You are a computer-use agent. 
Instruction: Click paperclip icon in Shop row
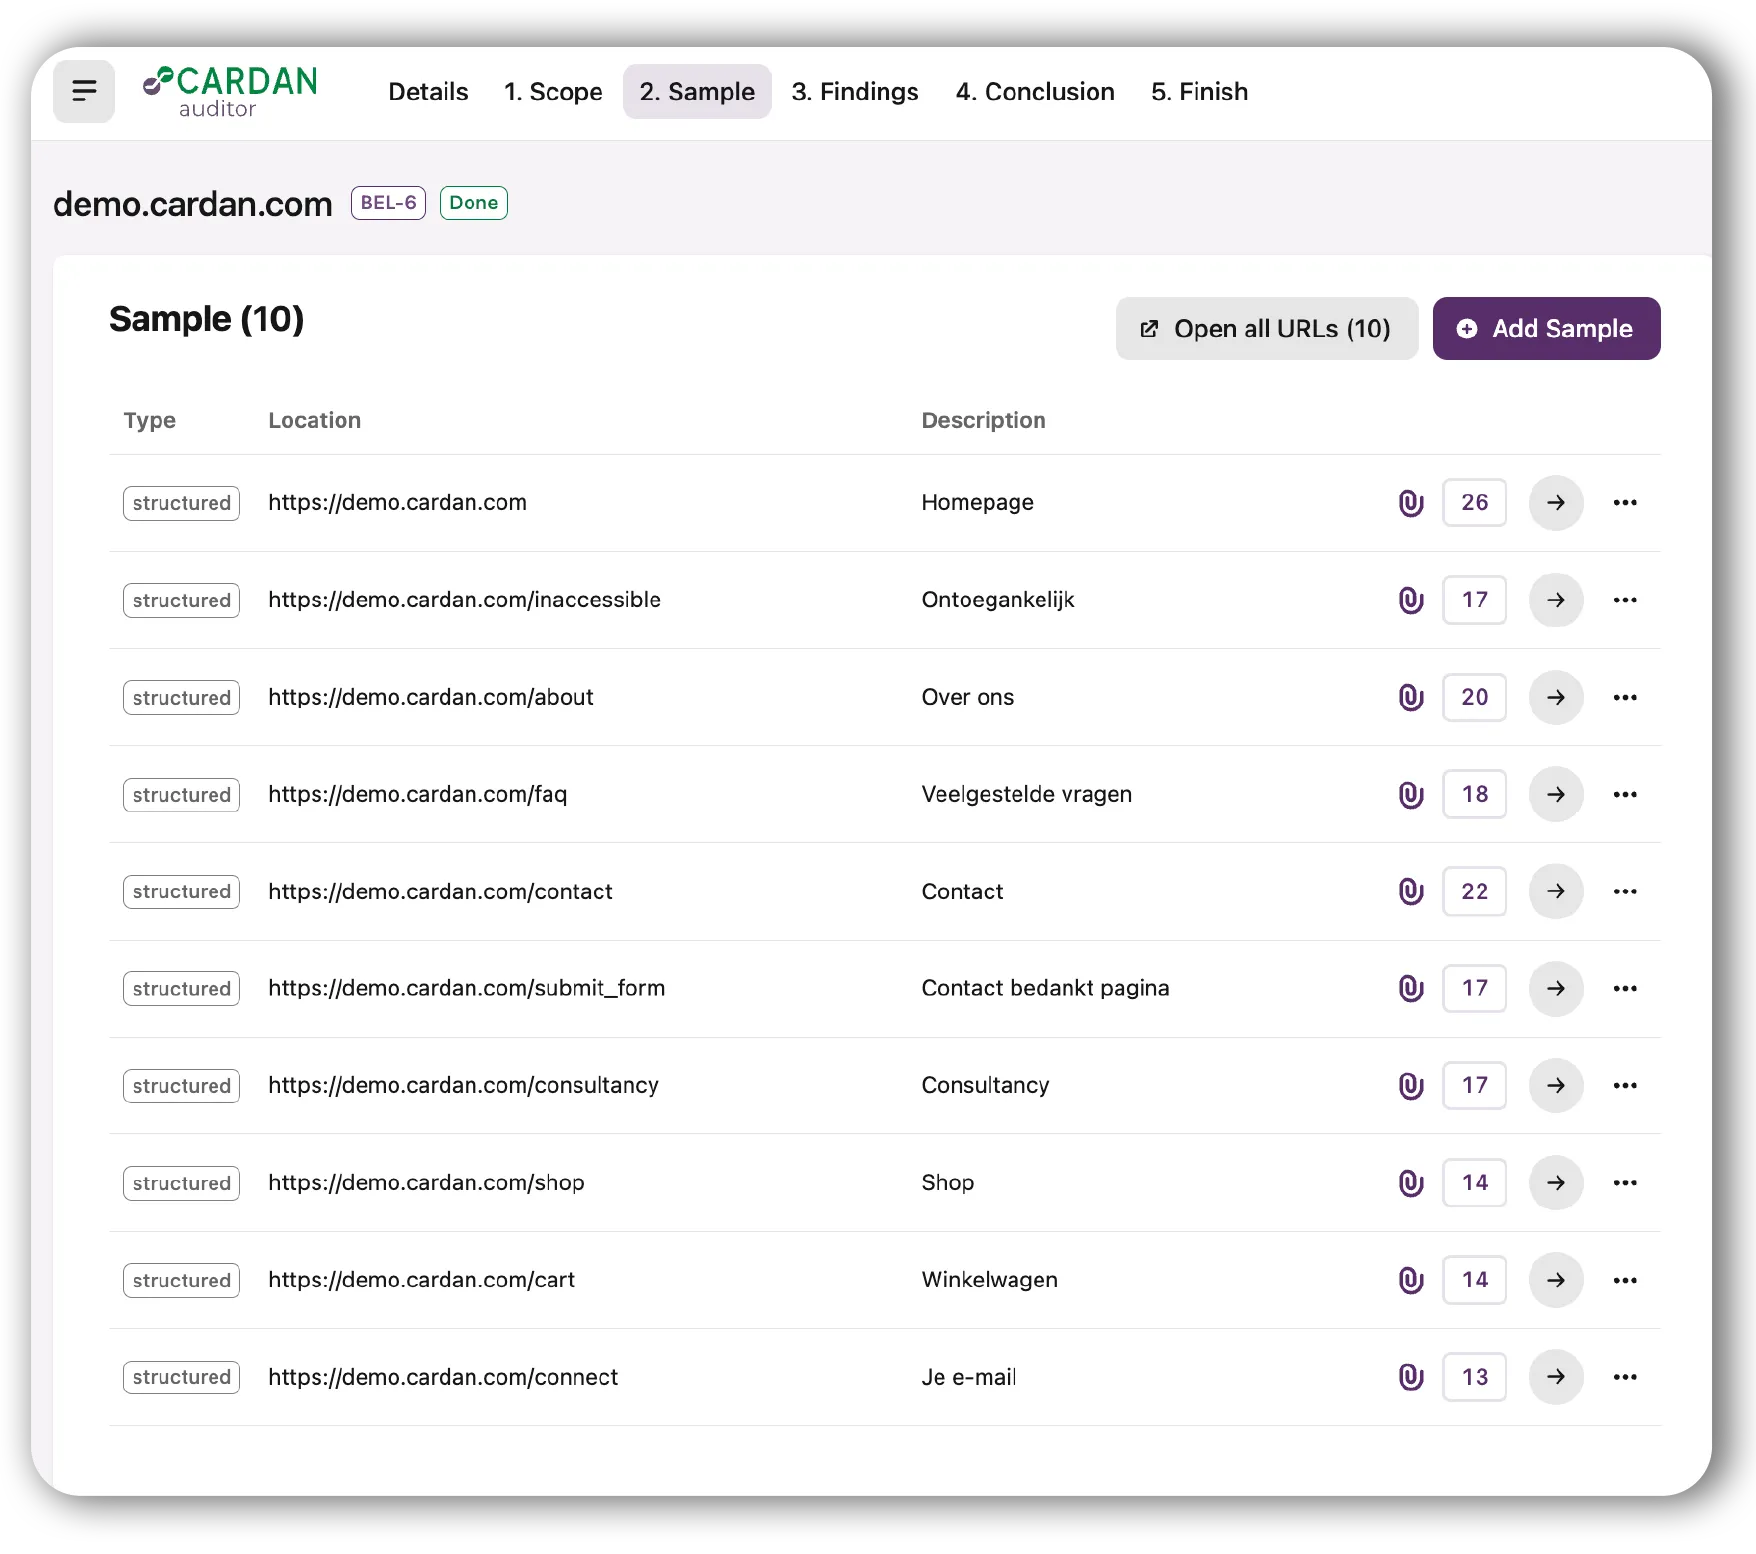coord(1411,1183)
